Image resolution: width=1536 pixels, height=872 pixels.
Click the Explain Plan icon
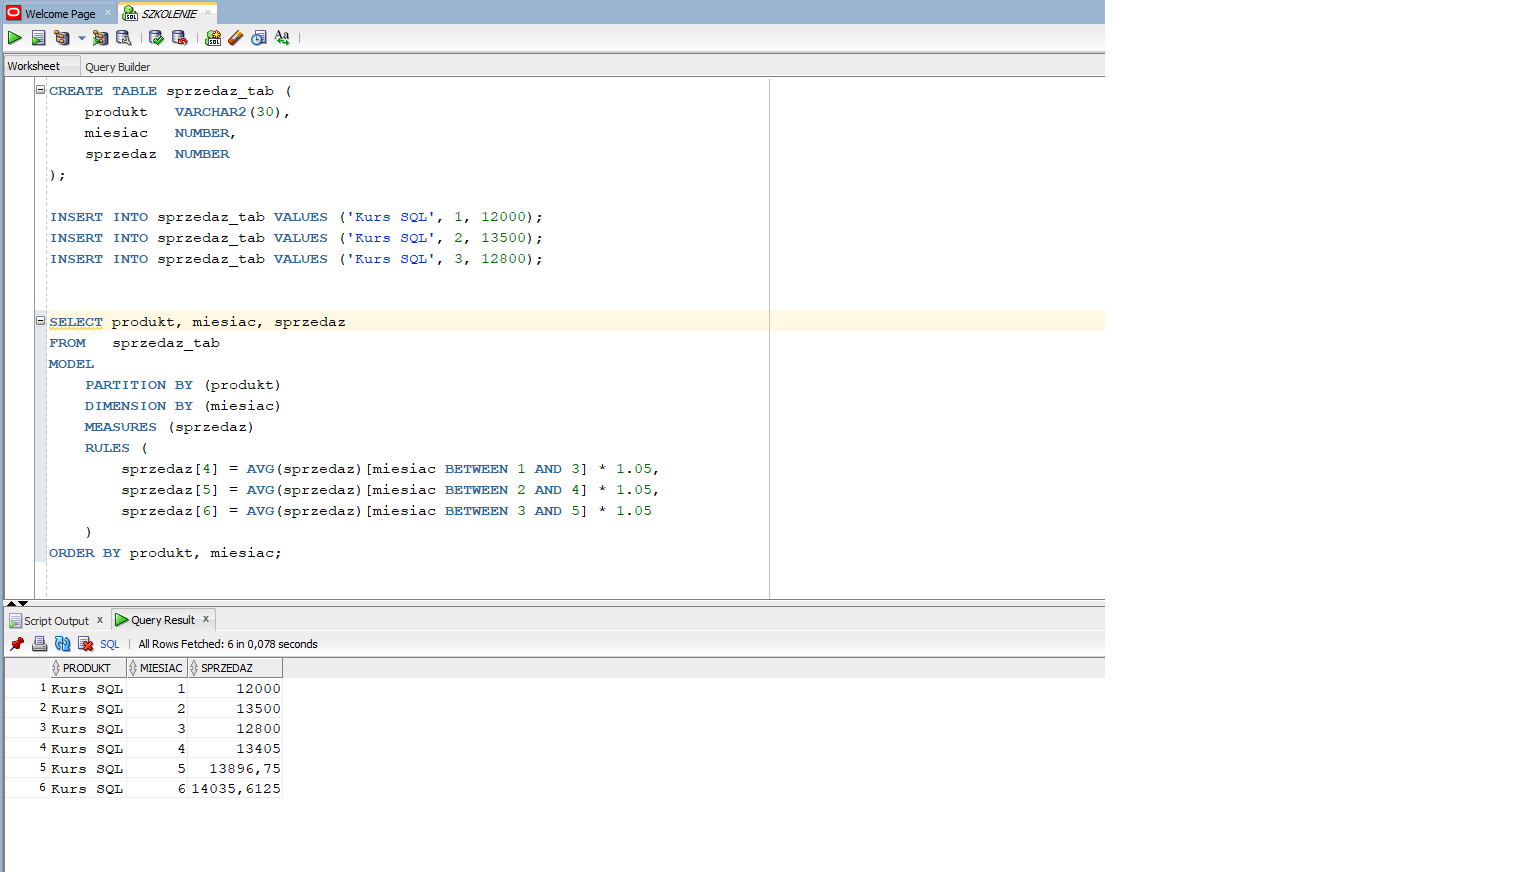pyautogui.click(x=62, y=38)
